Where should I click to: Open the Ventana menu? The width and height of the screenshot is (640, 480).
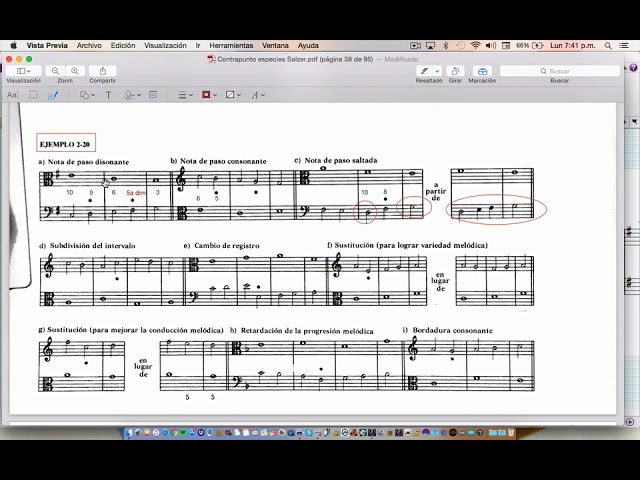point(276,45)
